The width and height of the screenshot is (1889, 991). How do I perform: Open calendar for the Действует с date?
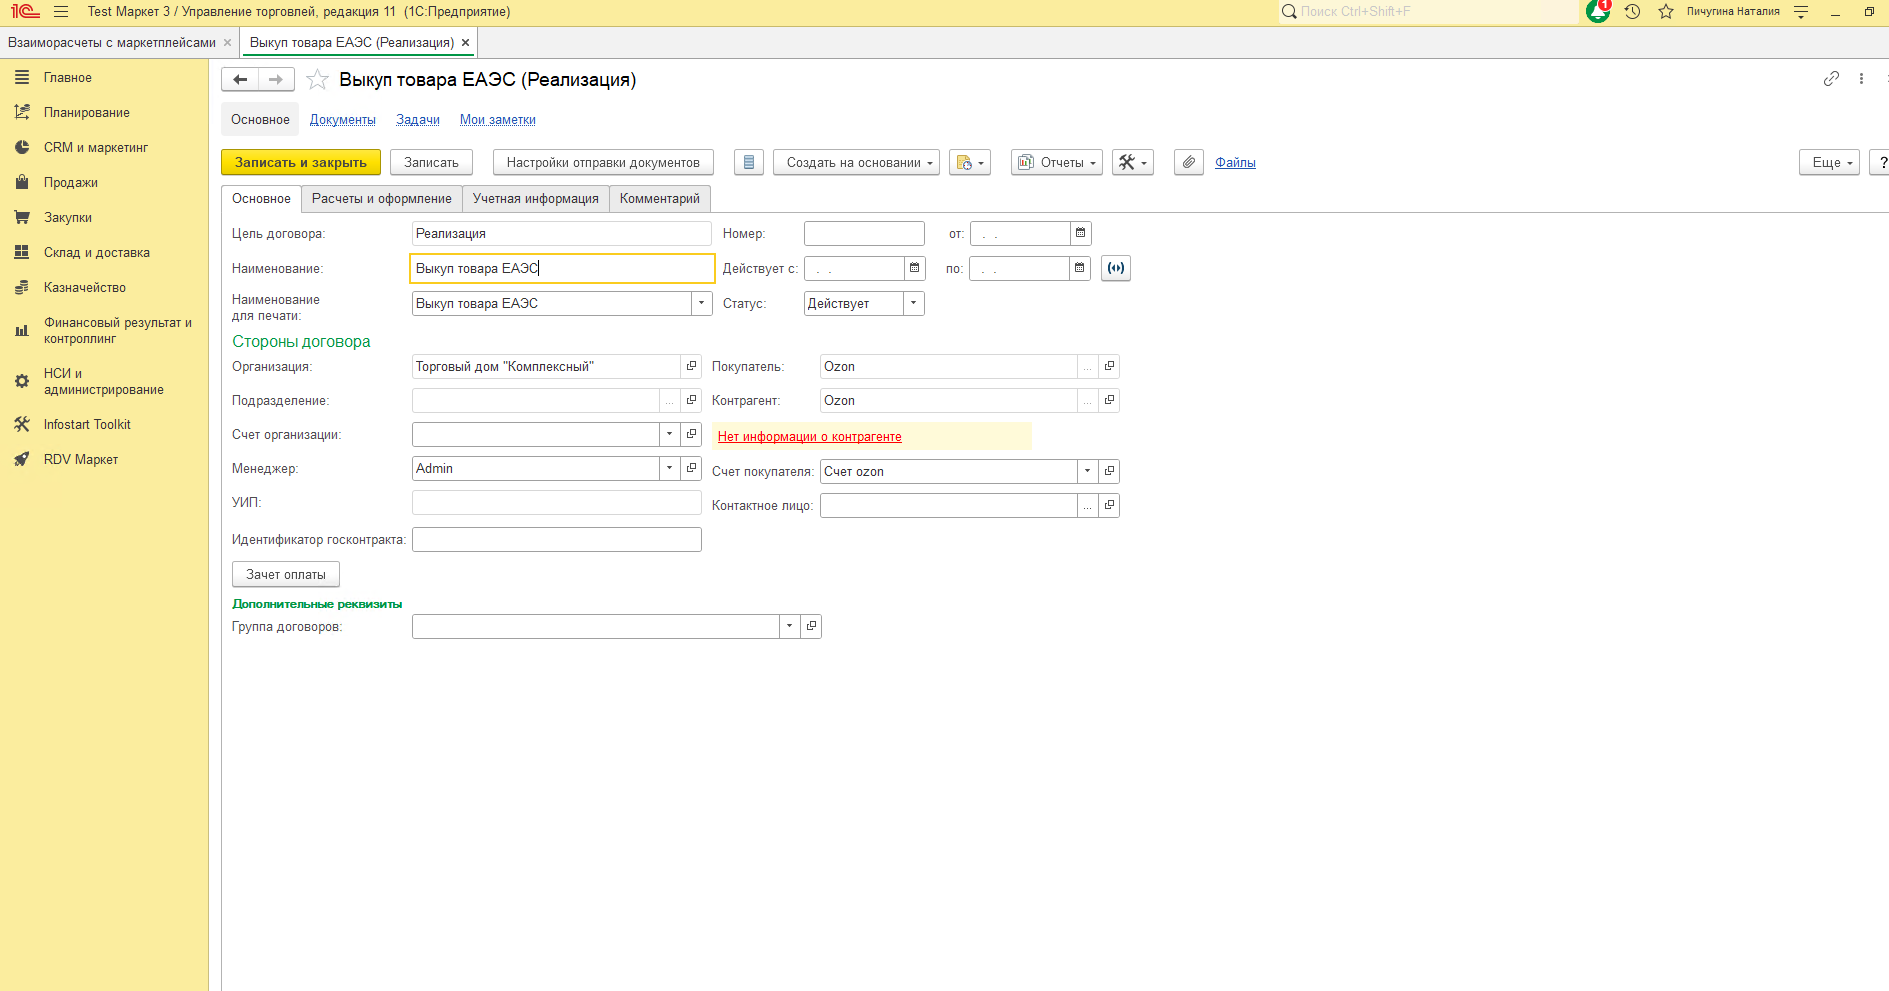tap(914, 268)
